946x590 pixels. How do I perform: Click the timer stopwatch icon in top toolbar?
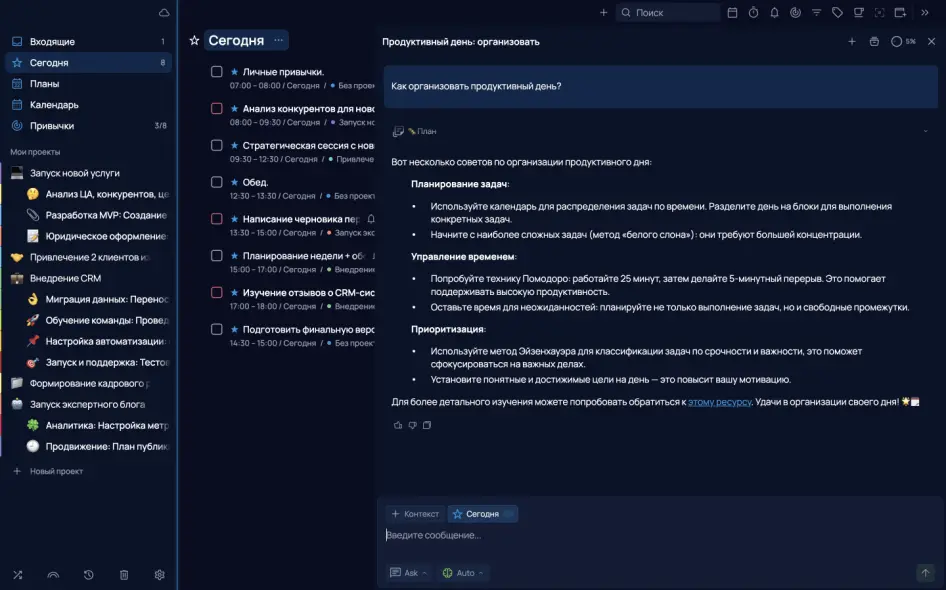point(753,13)
